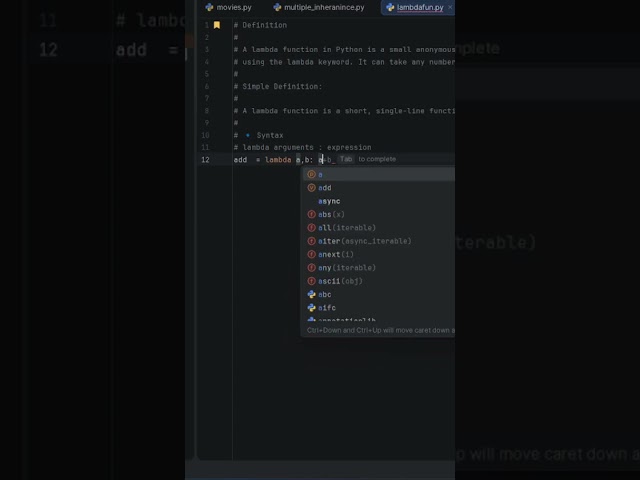Select the lambdafun.py editor tab
Screen dimensions: 640x480
coord(420,7)
